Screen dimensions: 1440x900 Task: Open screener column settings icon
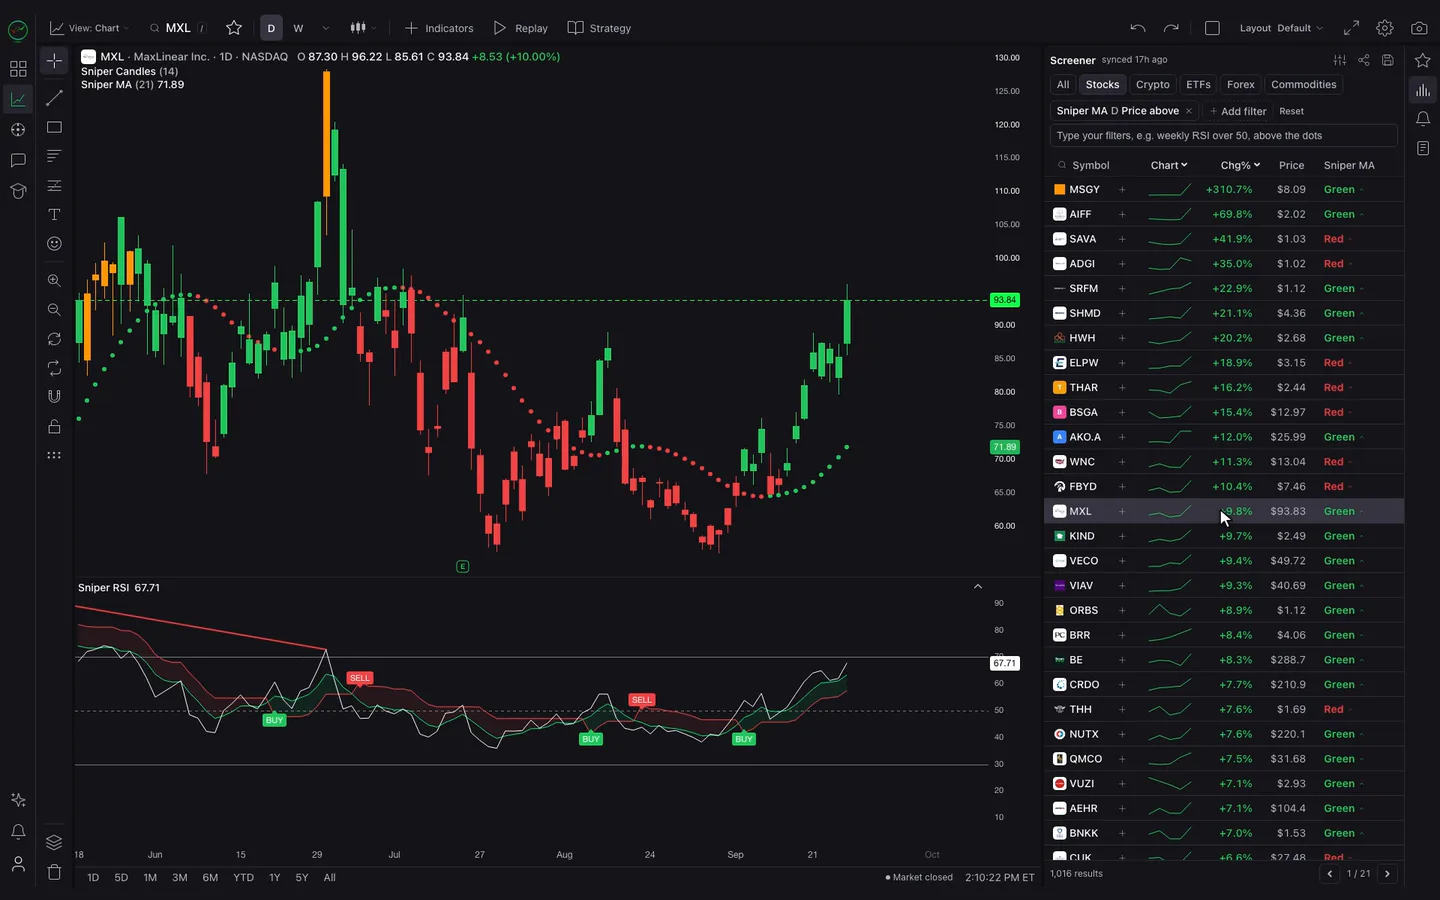pyautogui.click(x=1340, y=60)
